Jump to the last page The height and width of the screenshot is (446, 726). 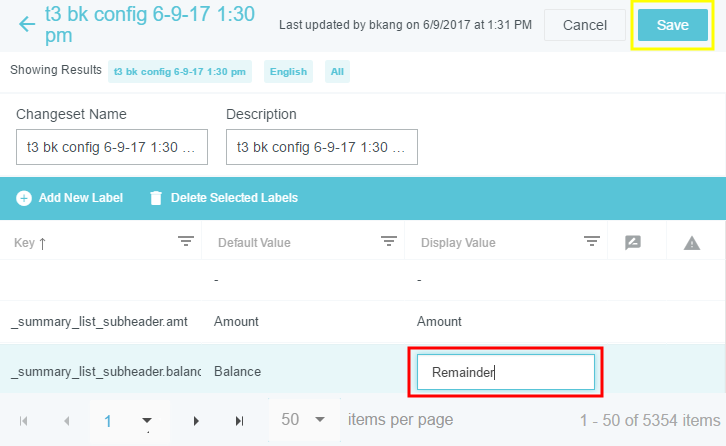coord(239,421)
